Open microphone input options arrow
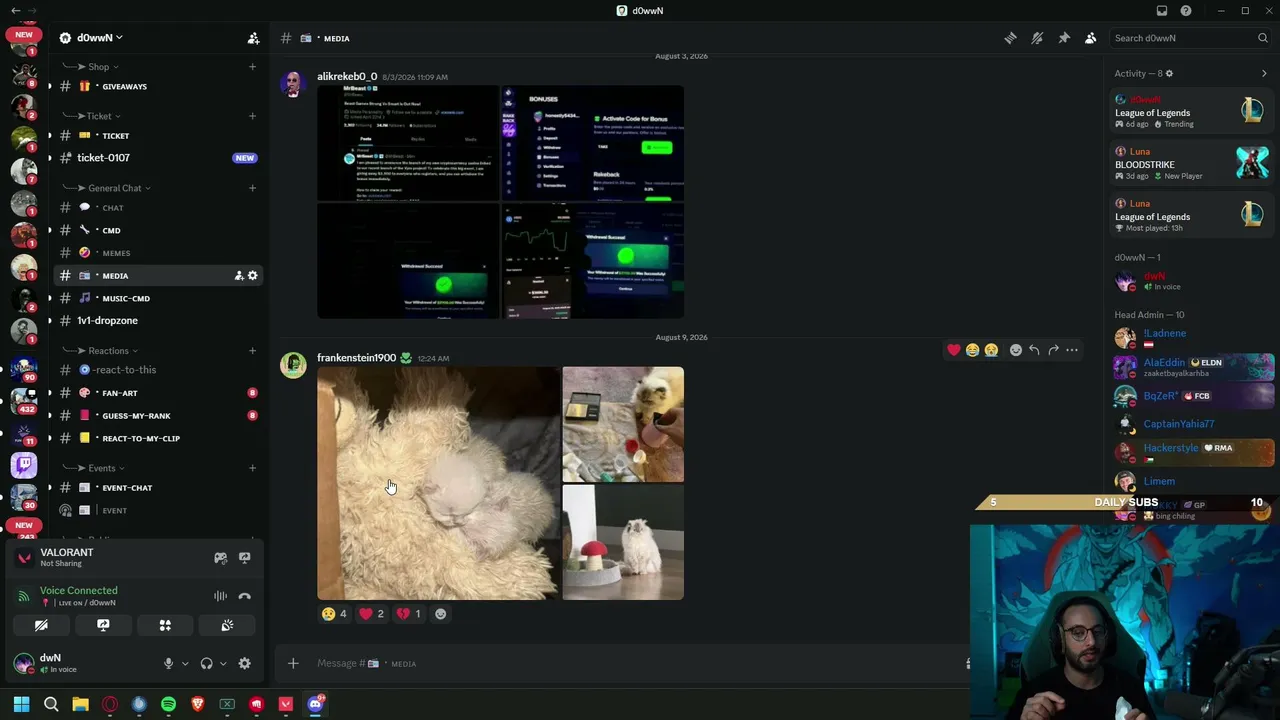 tap(185, 664)
